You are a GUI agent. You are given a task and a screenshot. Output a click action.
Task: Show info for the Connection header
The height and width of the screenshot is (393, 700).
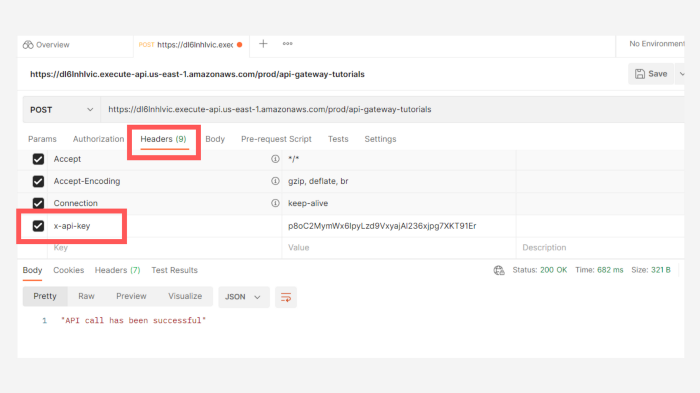[x=275, y=203]
